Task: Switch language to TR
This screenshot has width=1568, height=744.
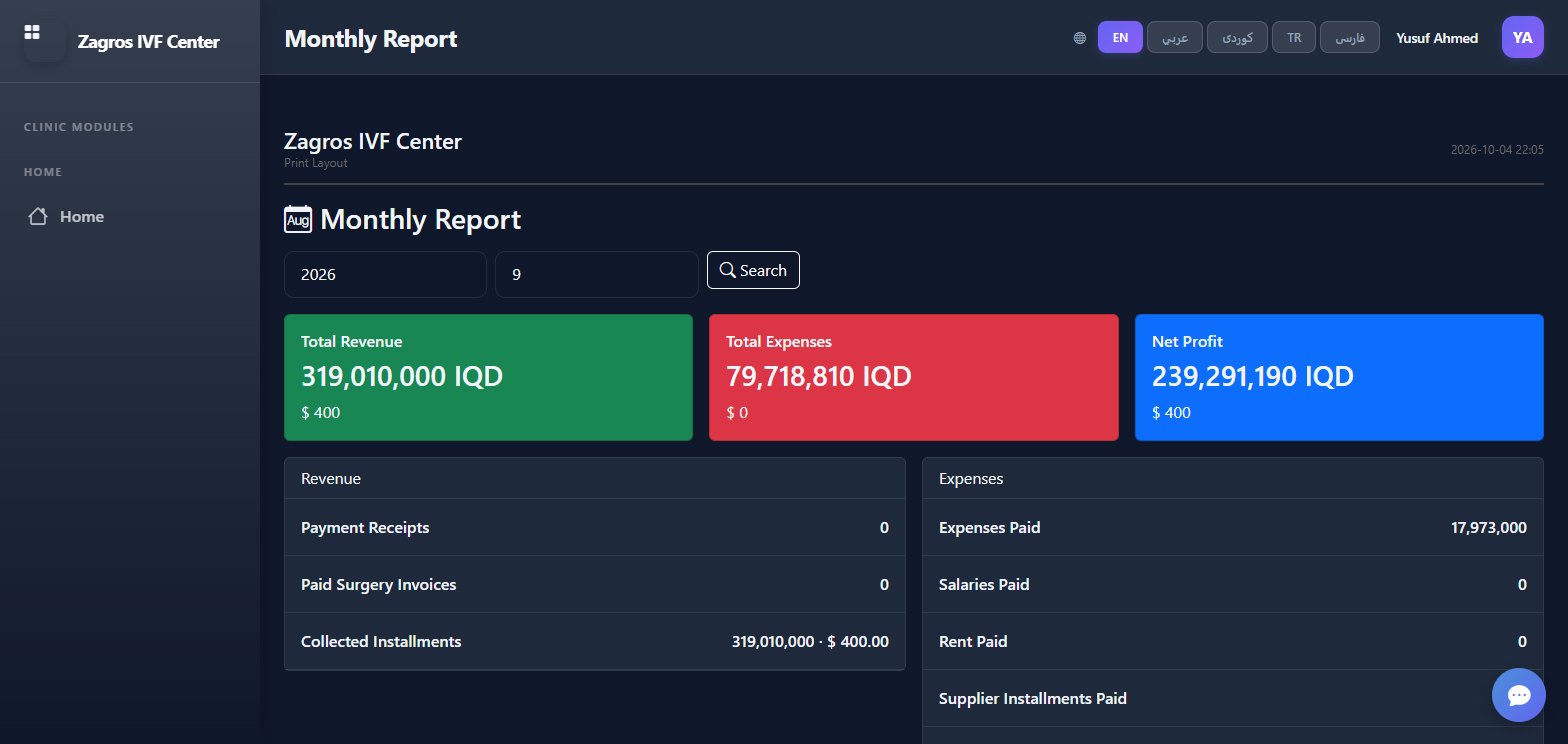Action: coord(1294,38)
